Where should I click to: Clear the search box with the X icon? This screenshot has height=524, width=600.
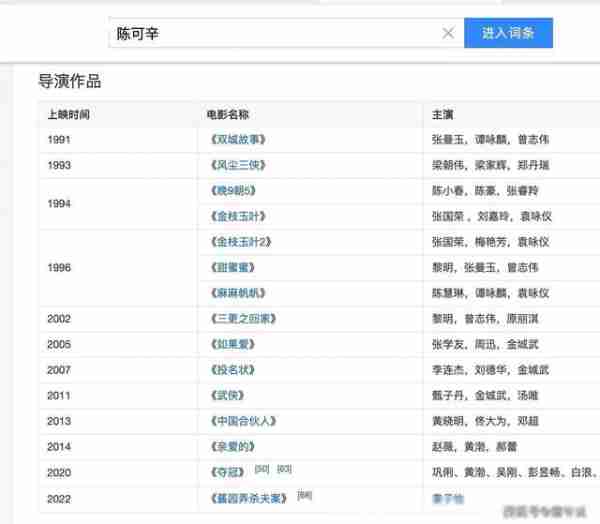click(448, 33)
